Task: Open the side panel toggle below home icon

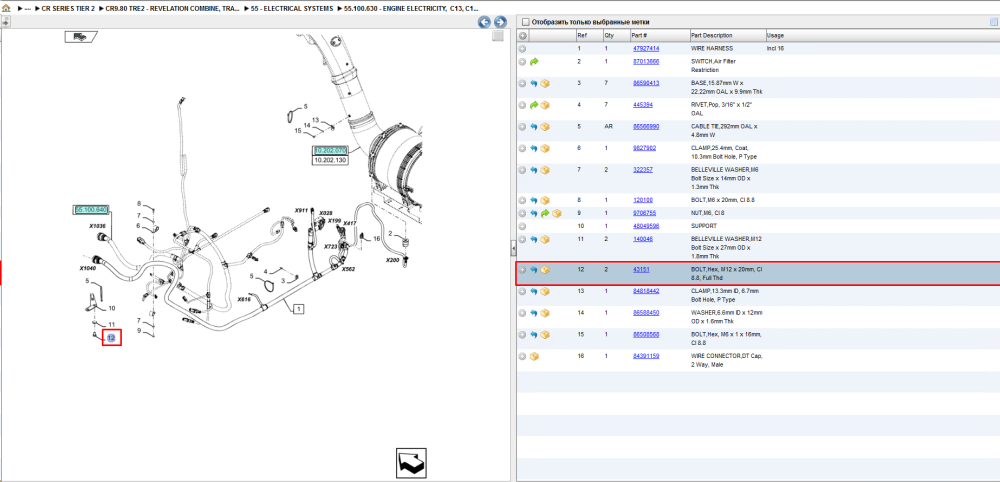Action: pos(5,22)
